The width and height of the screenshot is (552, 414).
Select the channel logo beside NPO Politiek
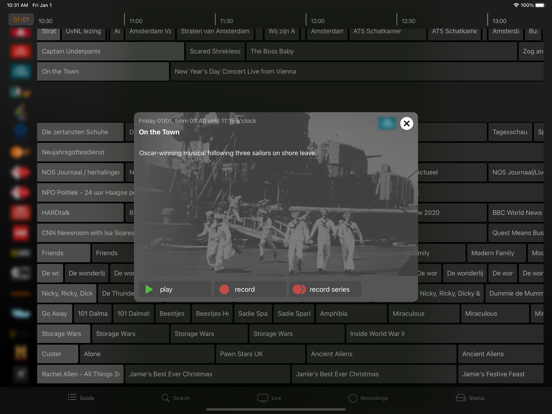(x=20, y=193)
